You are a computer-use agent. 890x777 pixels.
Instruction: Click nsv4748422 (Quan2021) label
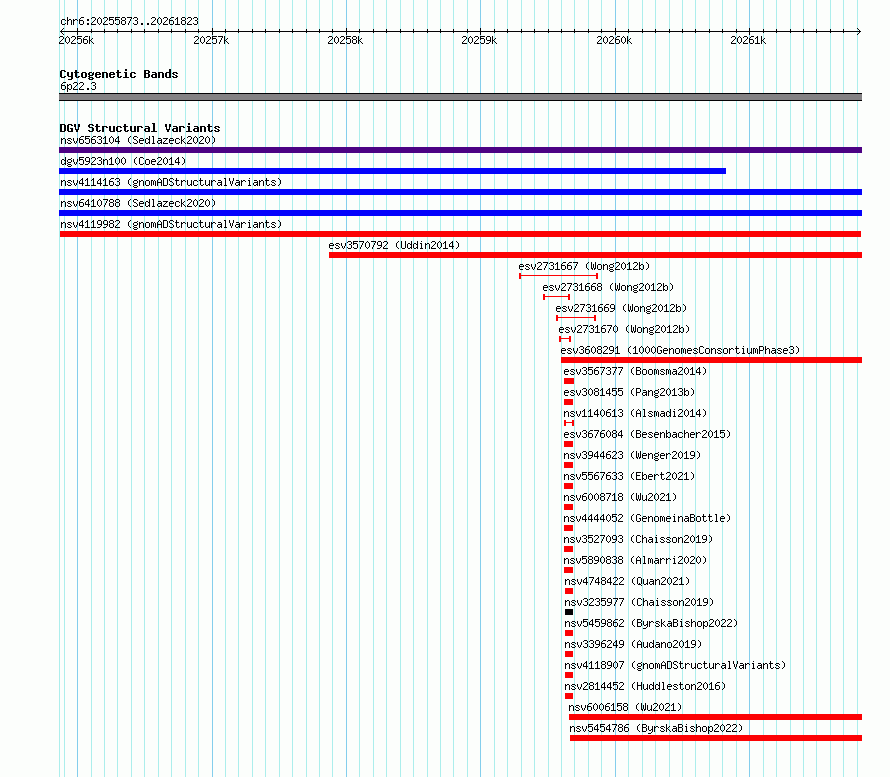point(627,581)
